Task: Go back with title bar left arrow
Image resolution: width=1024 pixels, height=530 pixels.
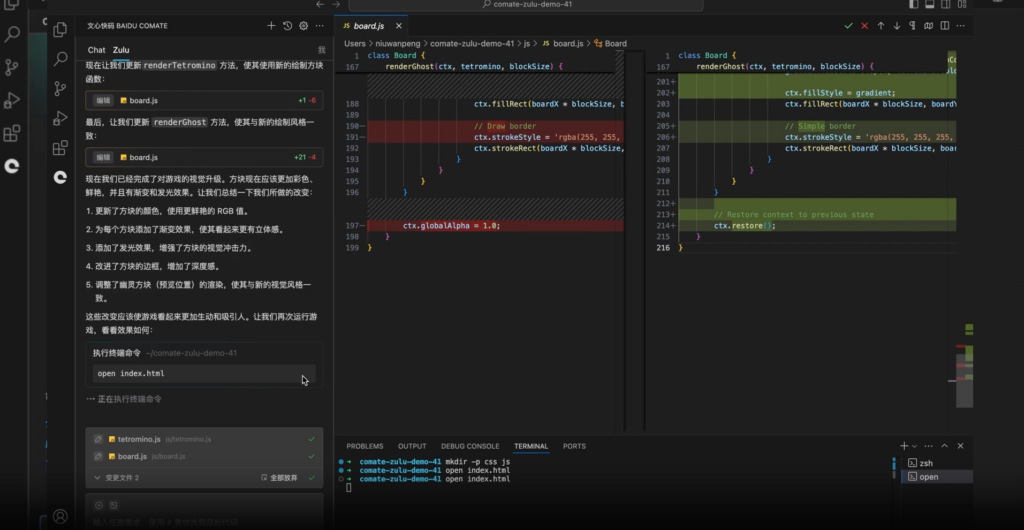Action: pos(320,4)
